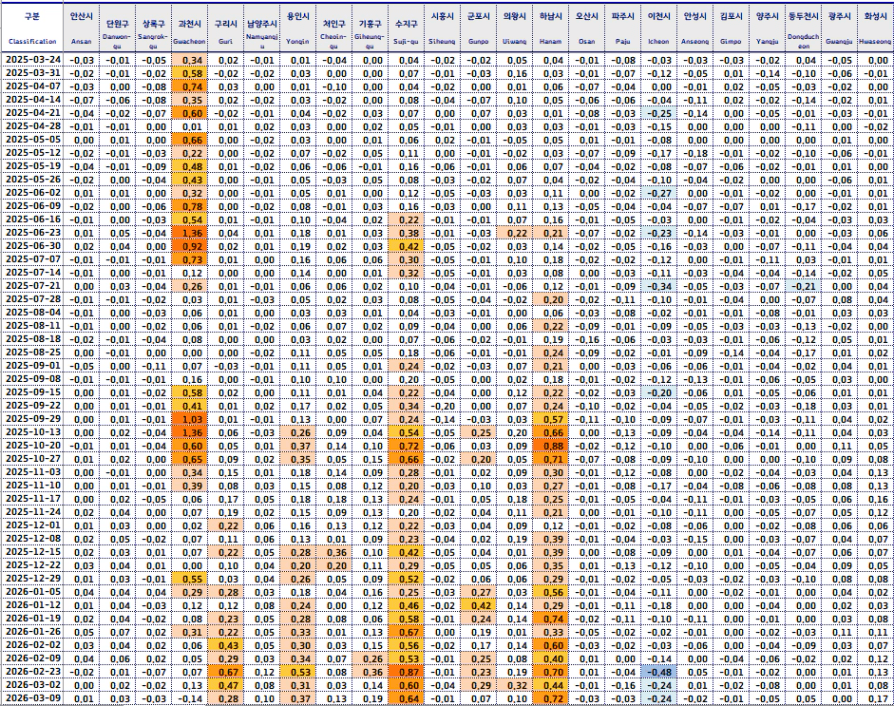This screenshot has width=894, height=706.
Task: Select the 2025-06-23 date cell
Action: click(32, 233)
